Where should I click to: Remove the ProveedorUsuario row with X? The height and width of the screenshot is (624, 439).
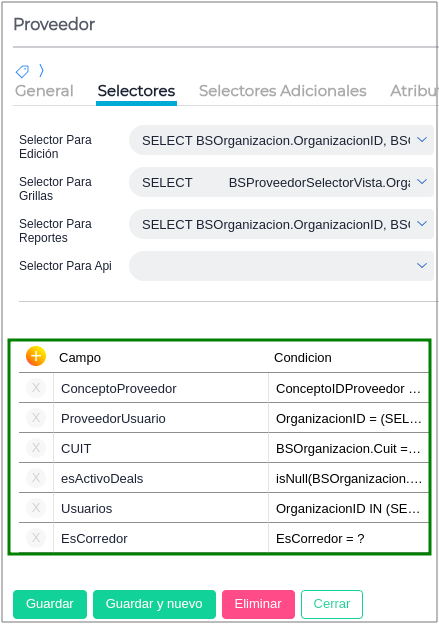[x=36, y=418]
